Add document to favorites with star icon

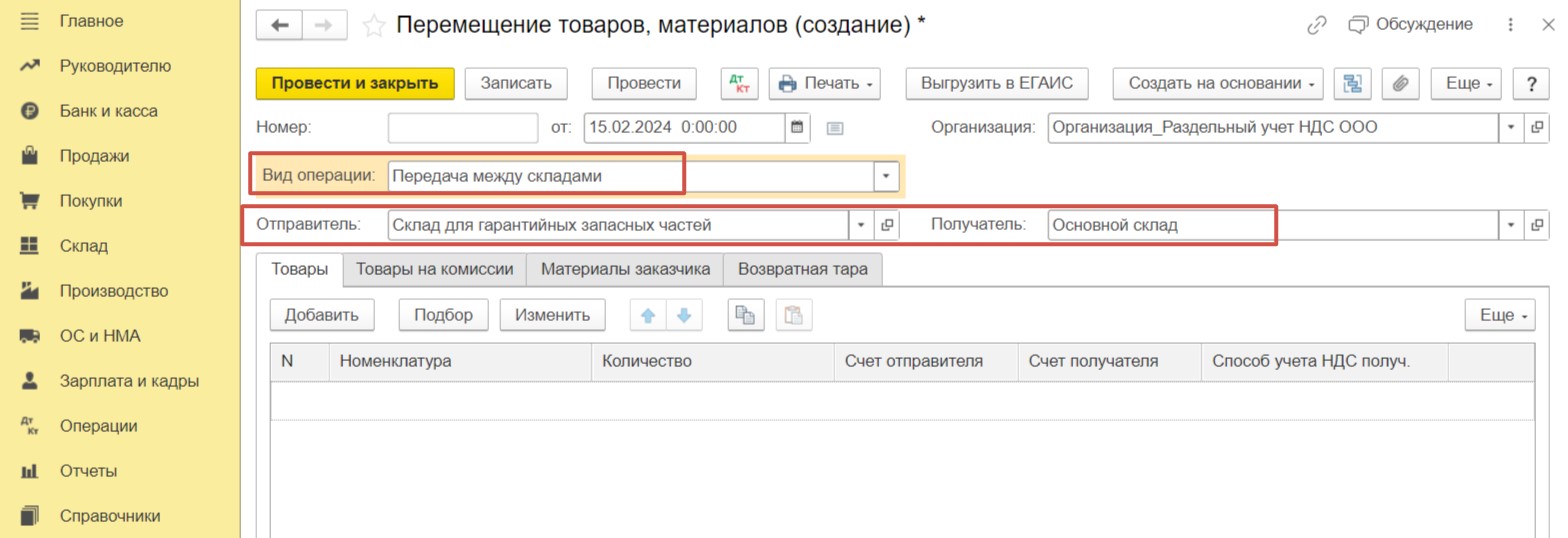click(x=374, y=26)
